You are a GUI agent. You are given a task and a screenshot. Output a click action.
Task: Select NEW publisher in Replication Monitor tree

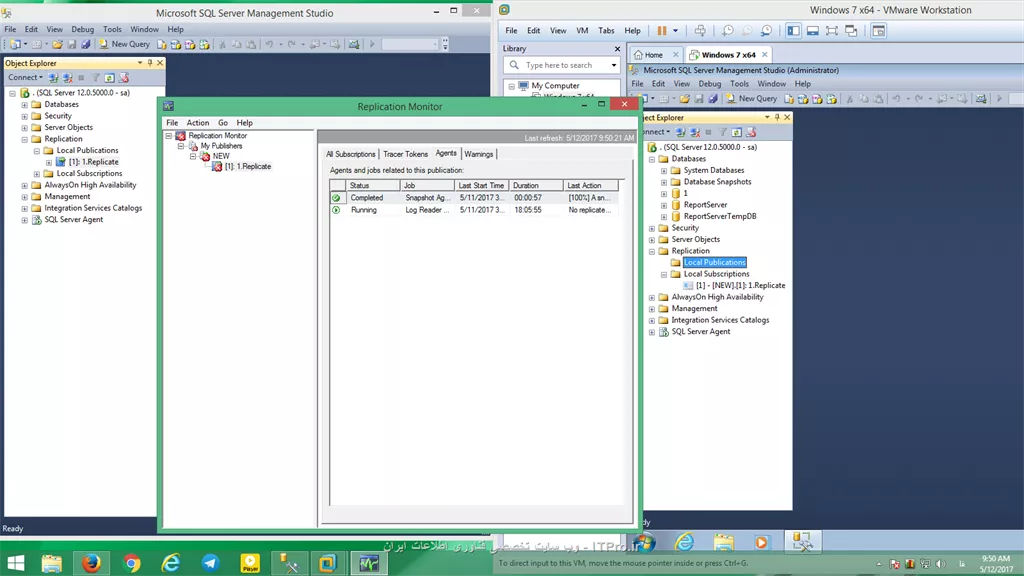pyautogui.click(x=221, y=157)
